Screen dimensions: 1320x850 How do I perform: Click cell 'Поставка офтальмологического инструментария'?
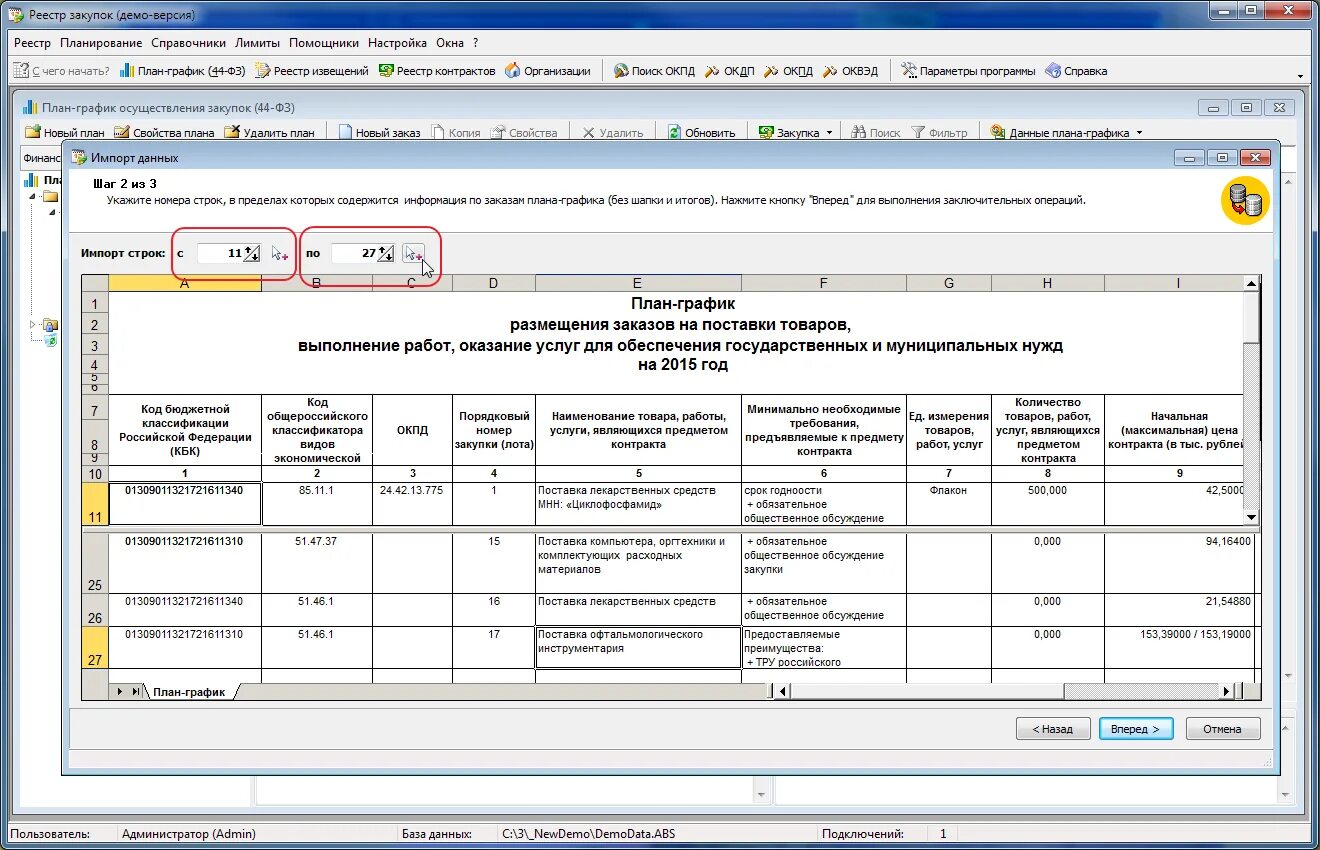pos(638,647)
